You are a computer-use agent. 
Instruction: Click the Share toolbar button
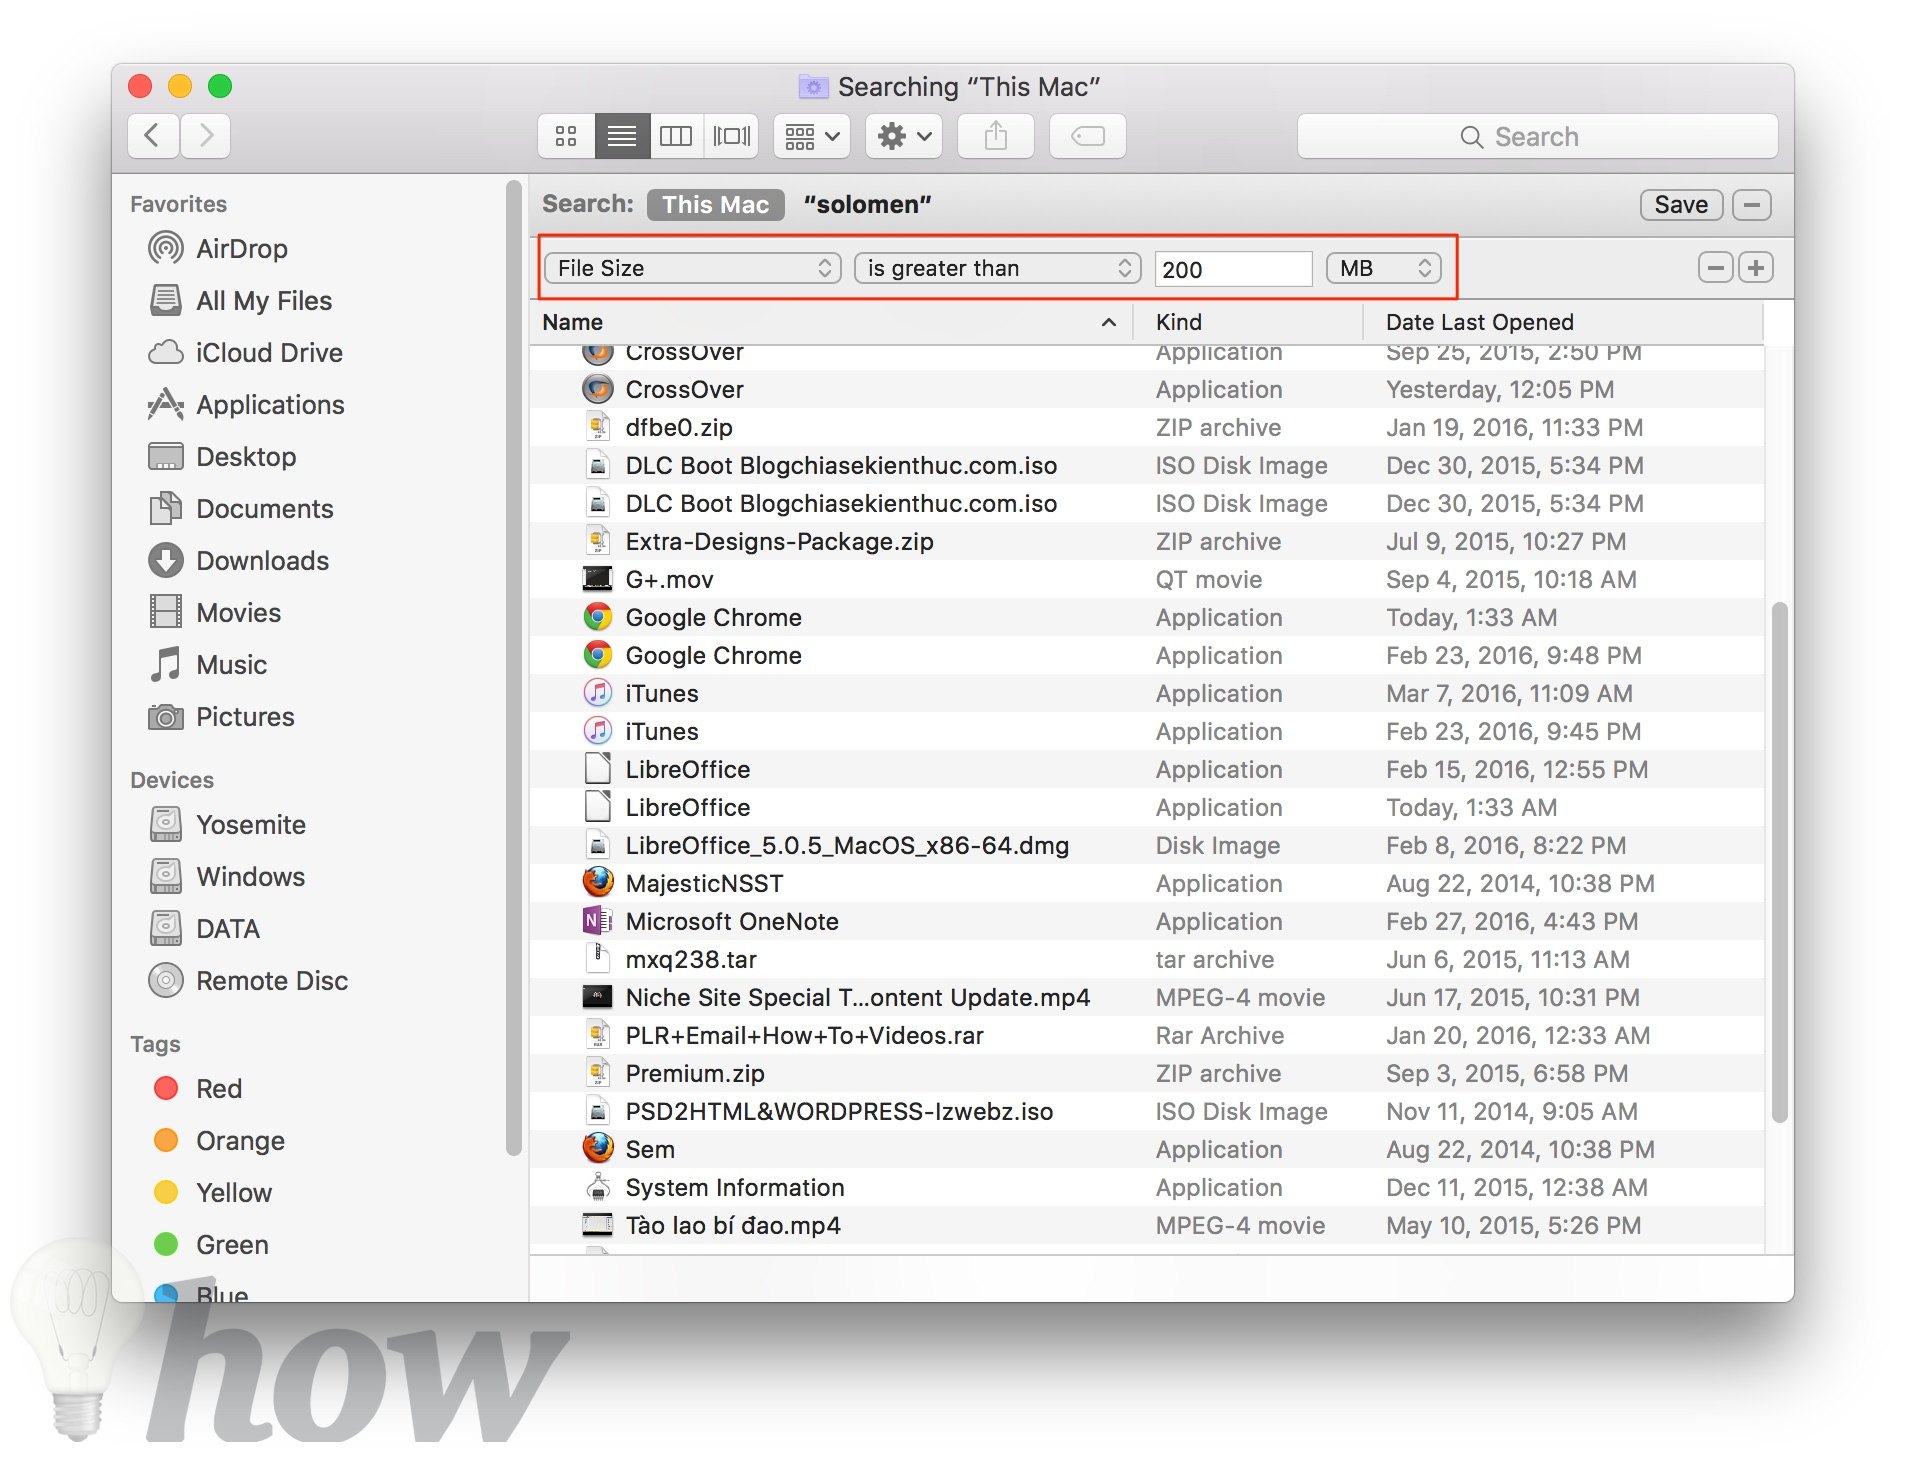pyautogui.click(x=996, y=136)
